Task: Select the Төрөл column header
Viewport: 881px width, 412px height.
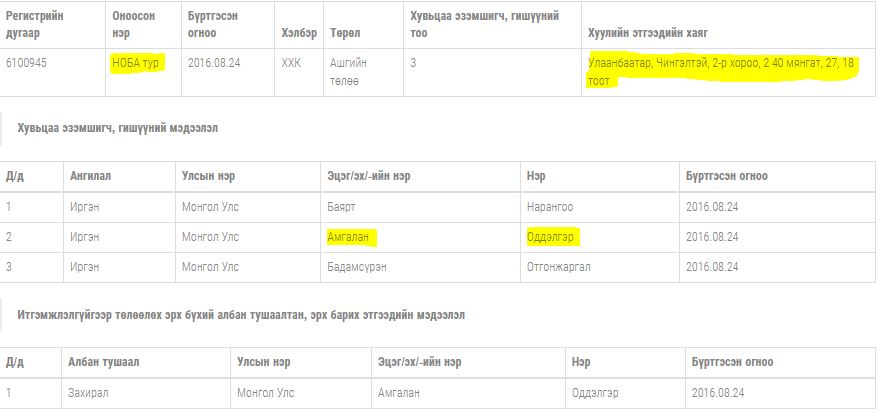Action: point(346,33)
